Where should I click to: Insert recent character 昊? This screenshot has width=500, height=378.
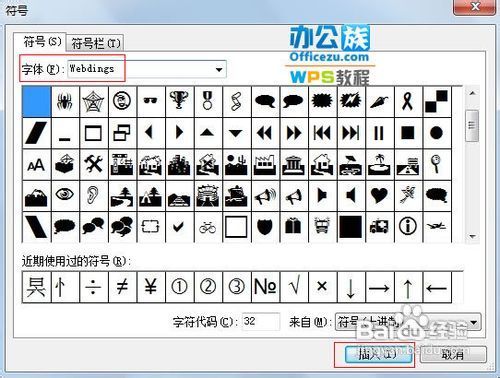(36, 287)
